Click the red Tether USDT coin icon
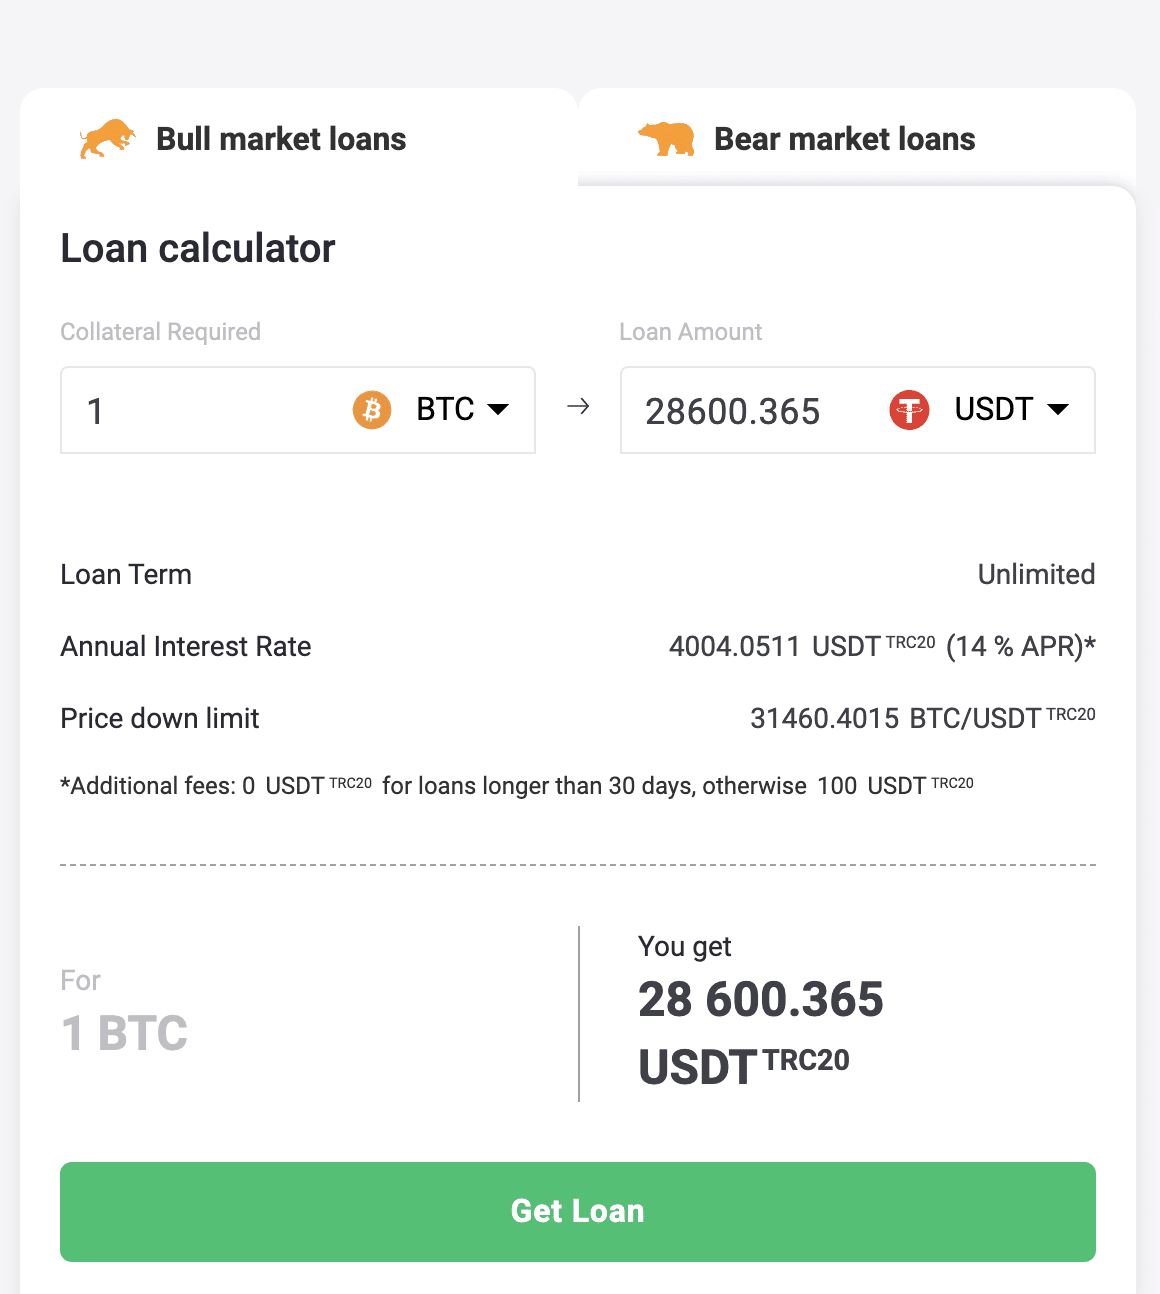 (909, 410)
